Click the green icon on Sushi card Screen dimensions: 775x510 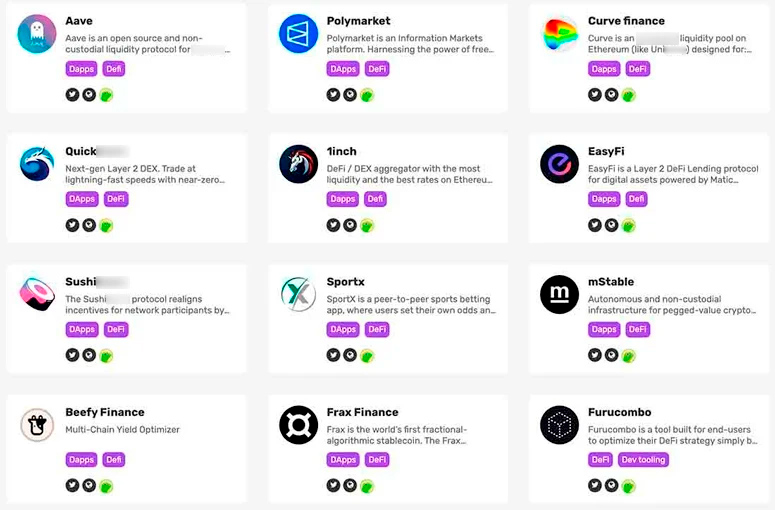(106, 355)
